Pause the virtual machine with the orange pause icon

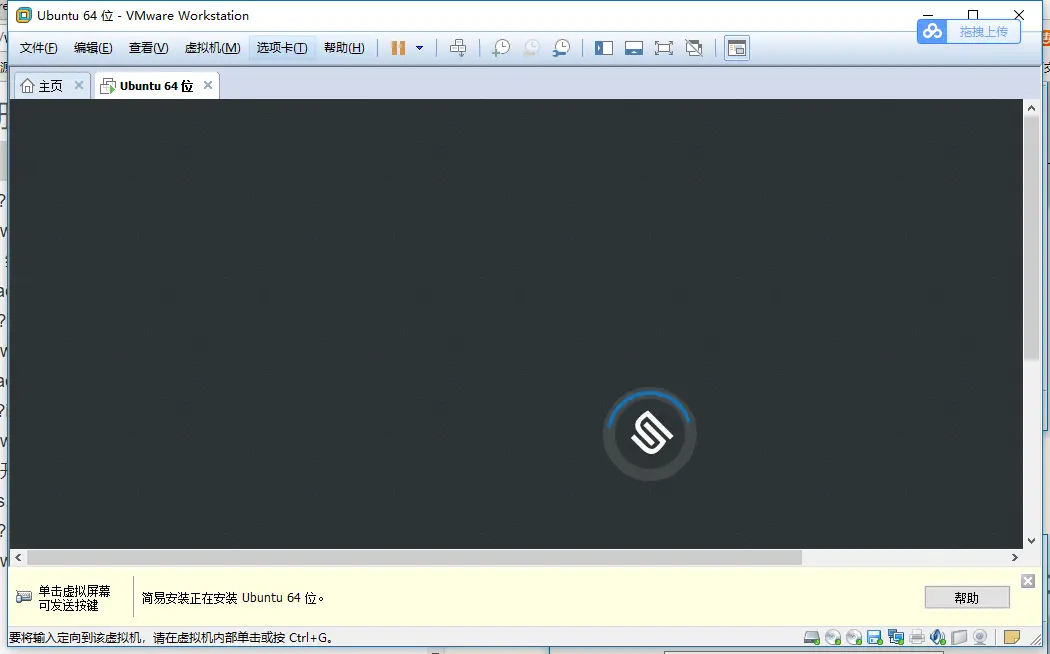click(x=398, y=48)
